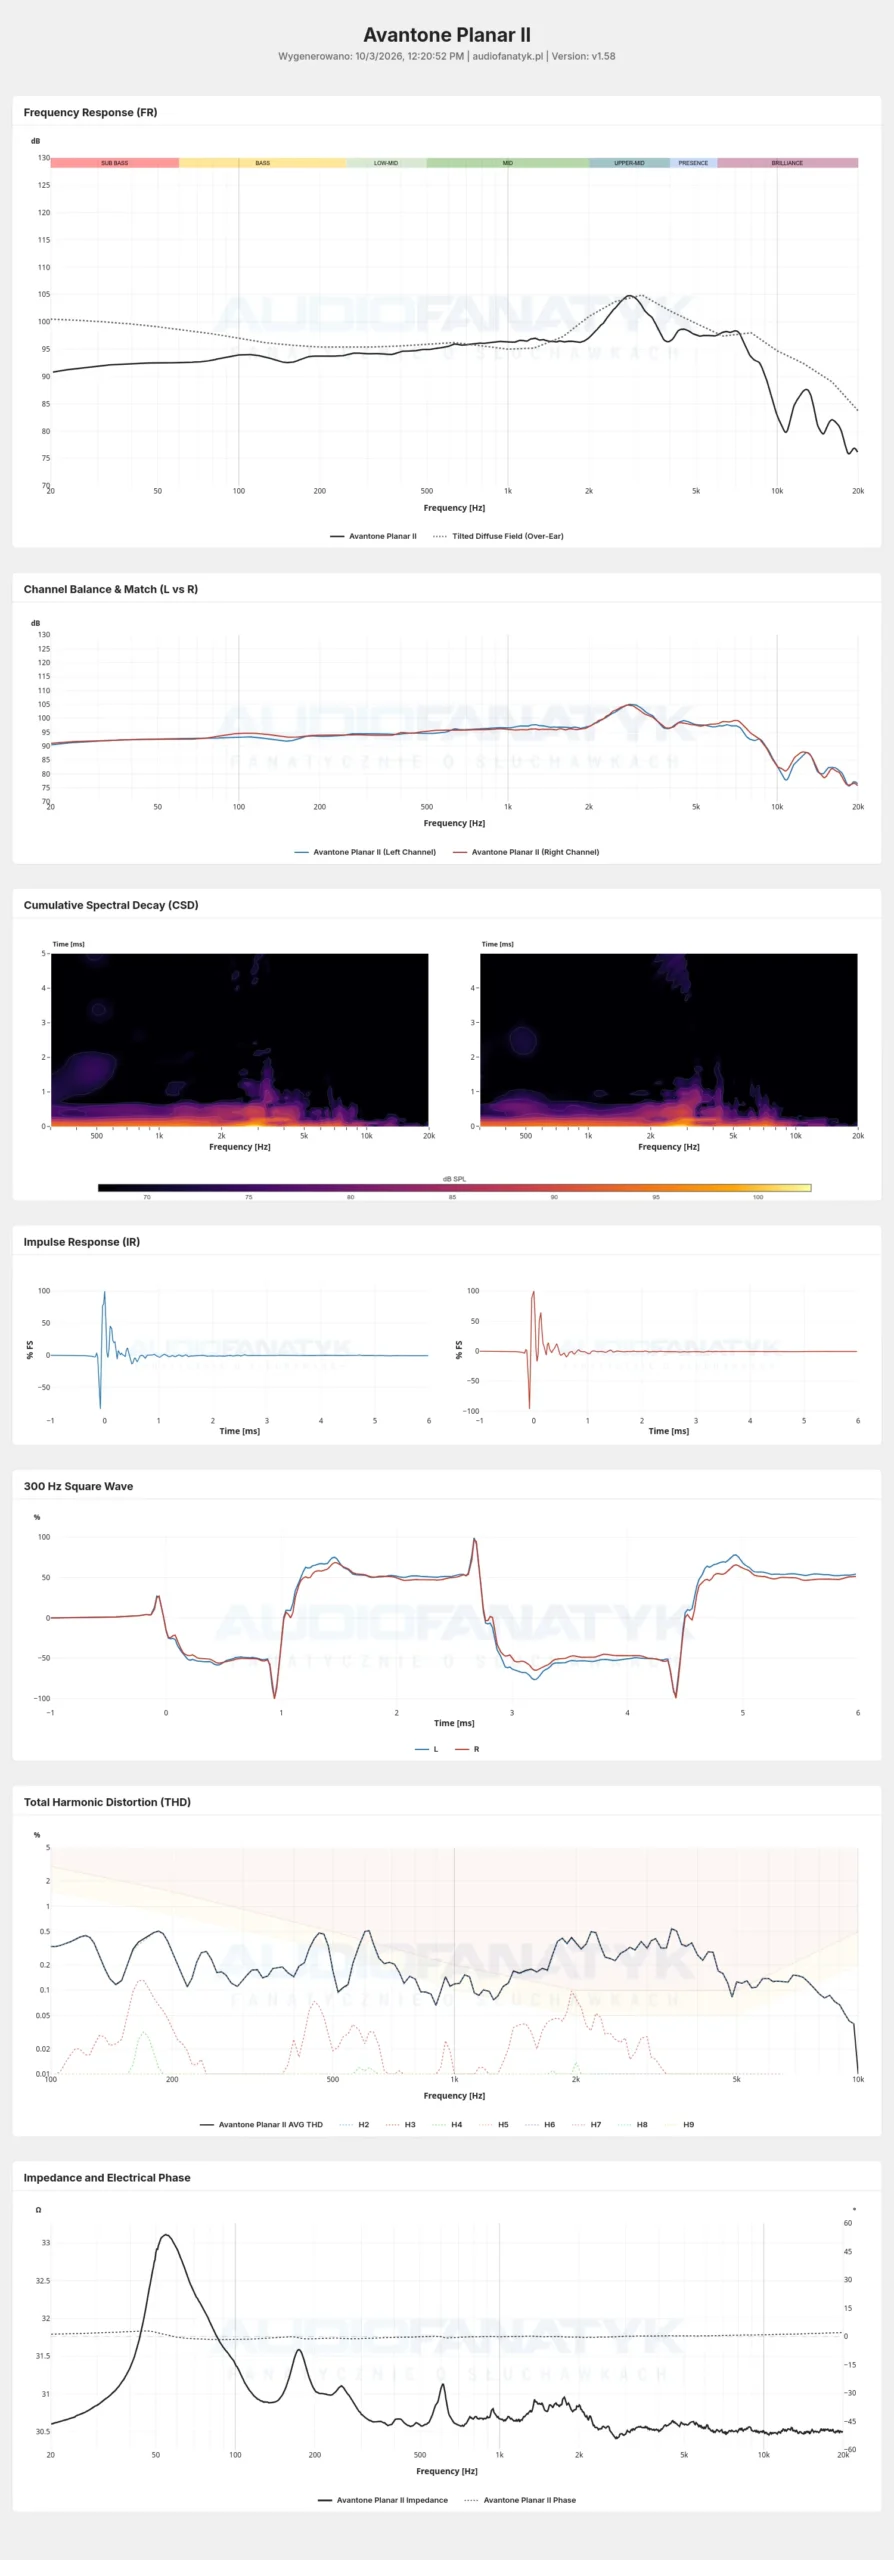Toggle the H9 harmonic legend entry
The height and width of the screenshot is (2560, 894).
(680, 2124)
